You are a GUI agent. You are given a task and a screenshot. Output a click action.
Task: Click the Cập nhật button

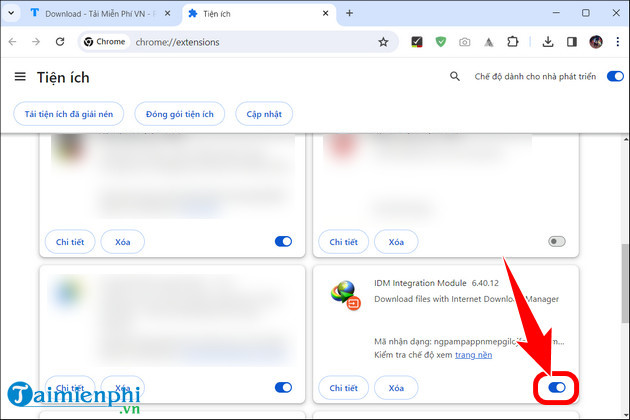263,114
